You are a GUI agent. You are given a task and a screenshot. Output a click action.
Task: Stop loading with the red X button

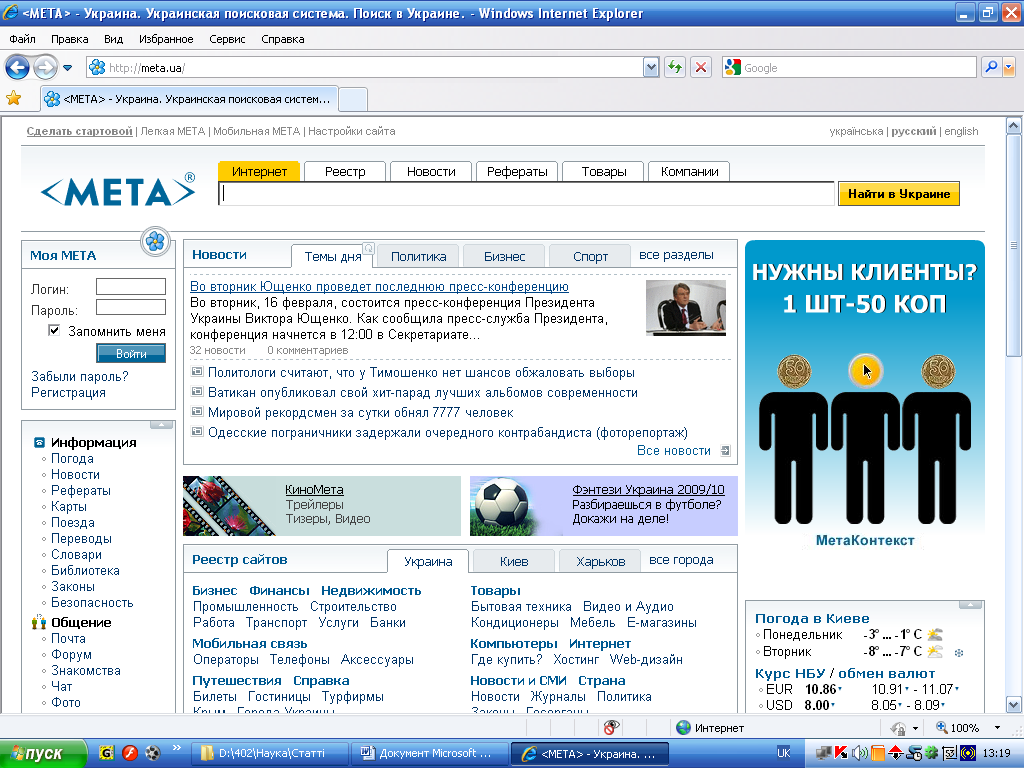pyautogui.click(x=701, y=67)
